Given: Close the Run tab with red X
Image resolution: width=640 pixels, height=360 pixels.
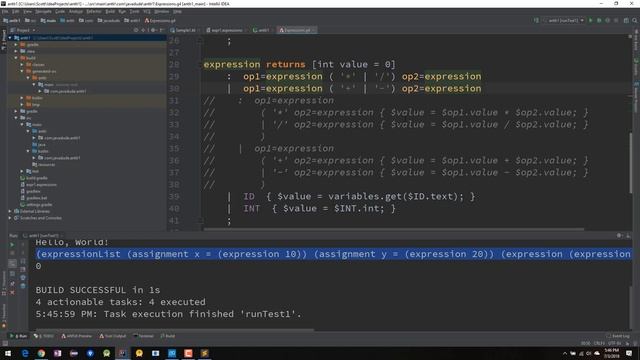Looking at the screenshot, I should point(12,292).
